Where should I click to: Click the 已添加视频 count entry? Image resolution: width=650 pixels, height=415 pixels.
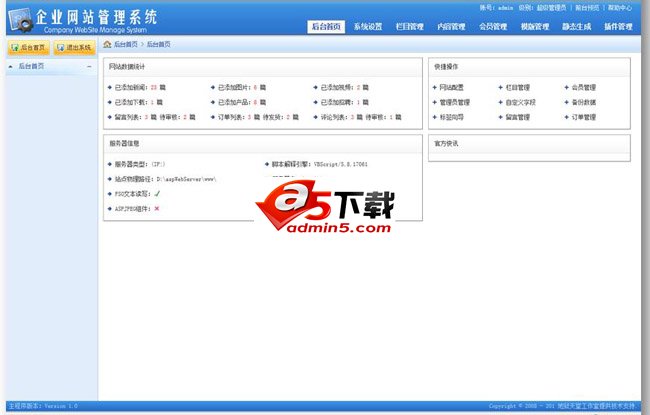coord(344,87)
